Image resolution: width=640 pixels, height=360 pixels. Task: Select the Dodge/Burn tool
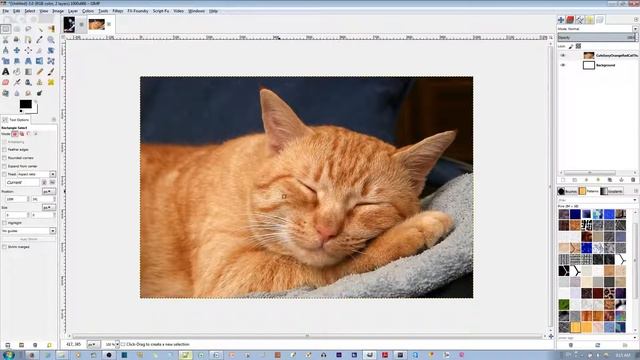pos(40,93)
